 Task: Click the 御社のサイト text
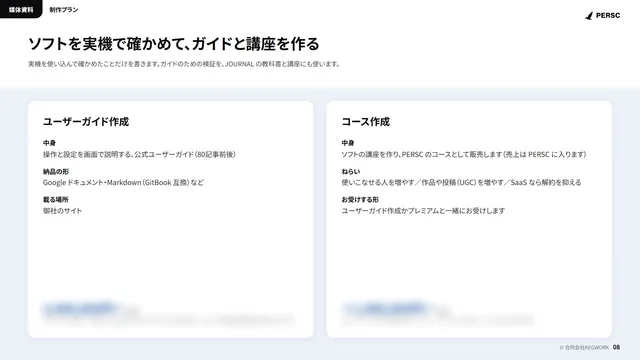[62, 211]
